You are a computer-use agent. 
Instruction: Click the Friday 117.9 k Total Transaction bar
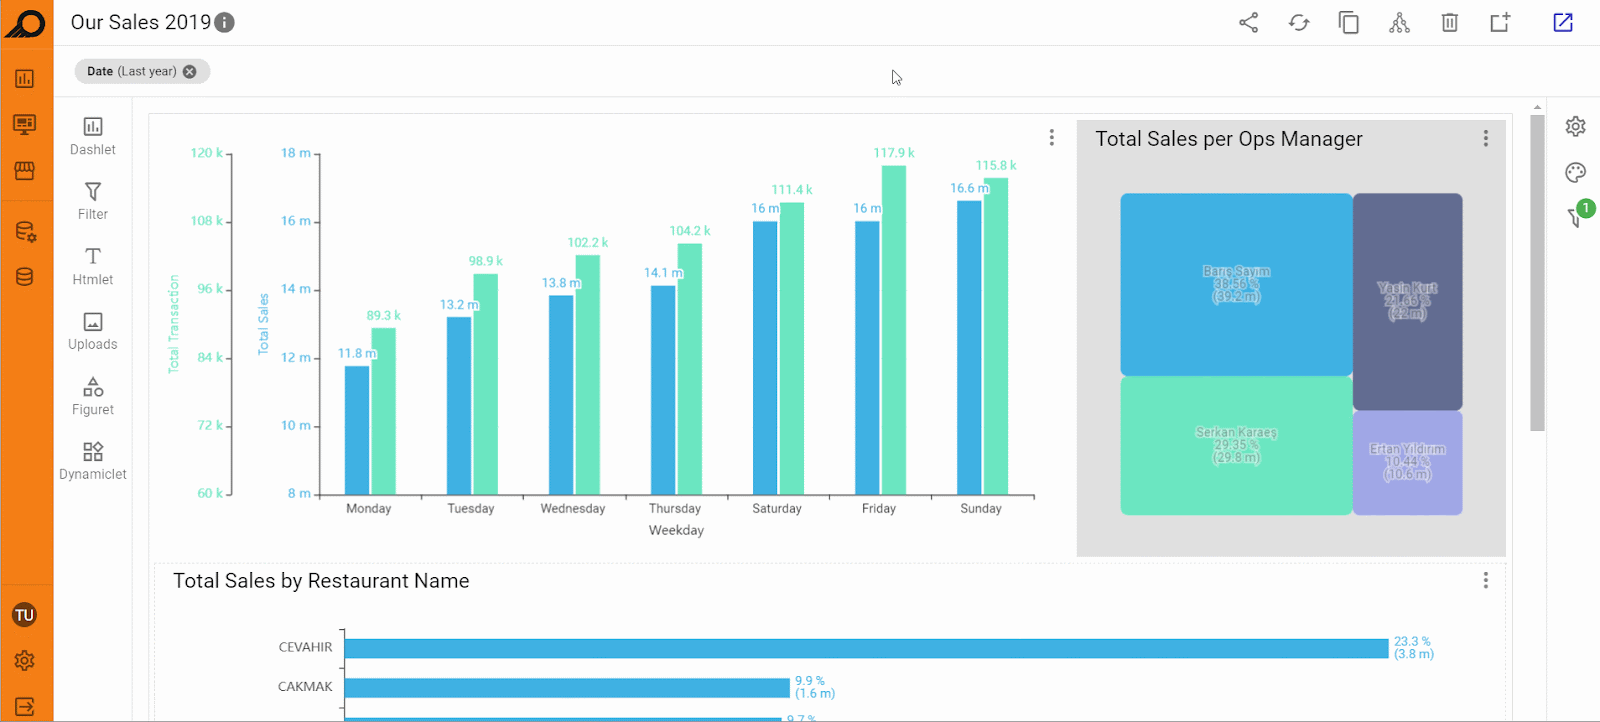point(894,330)
